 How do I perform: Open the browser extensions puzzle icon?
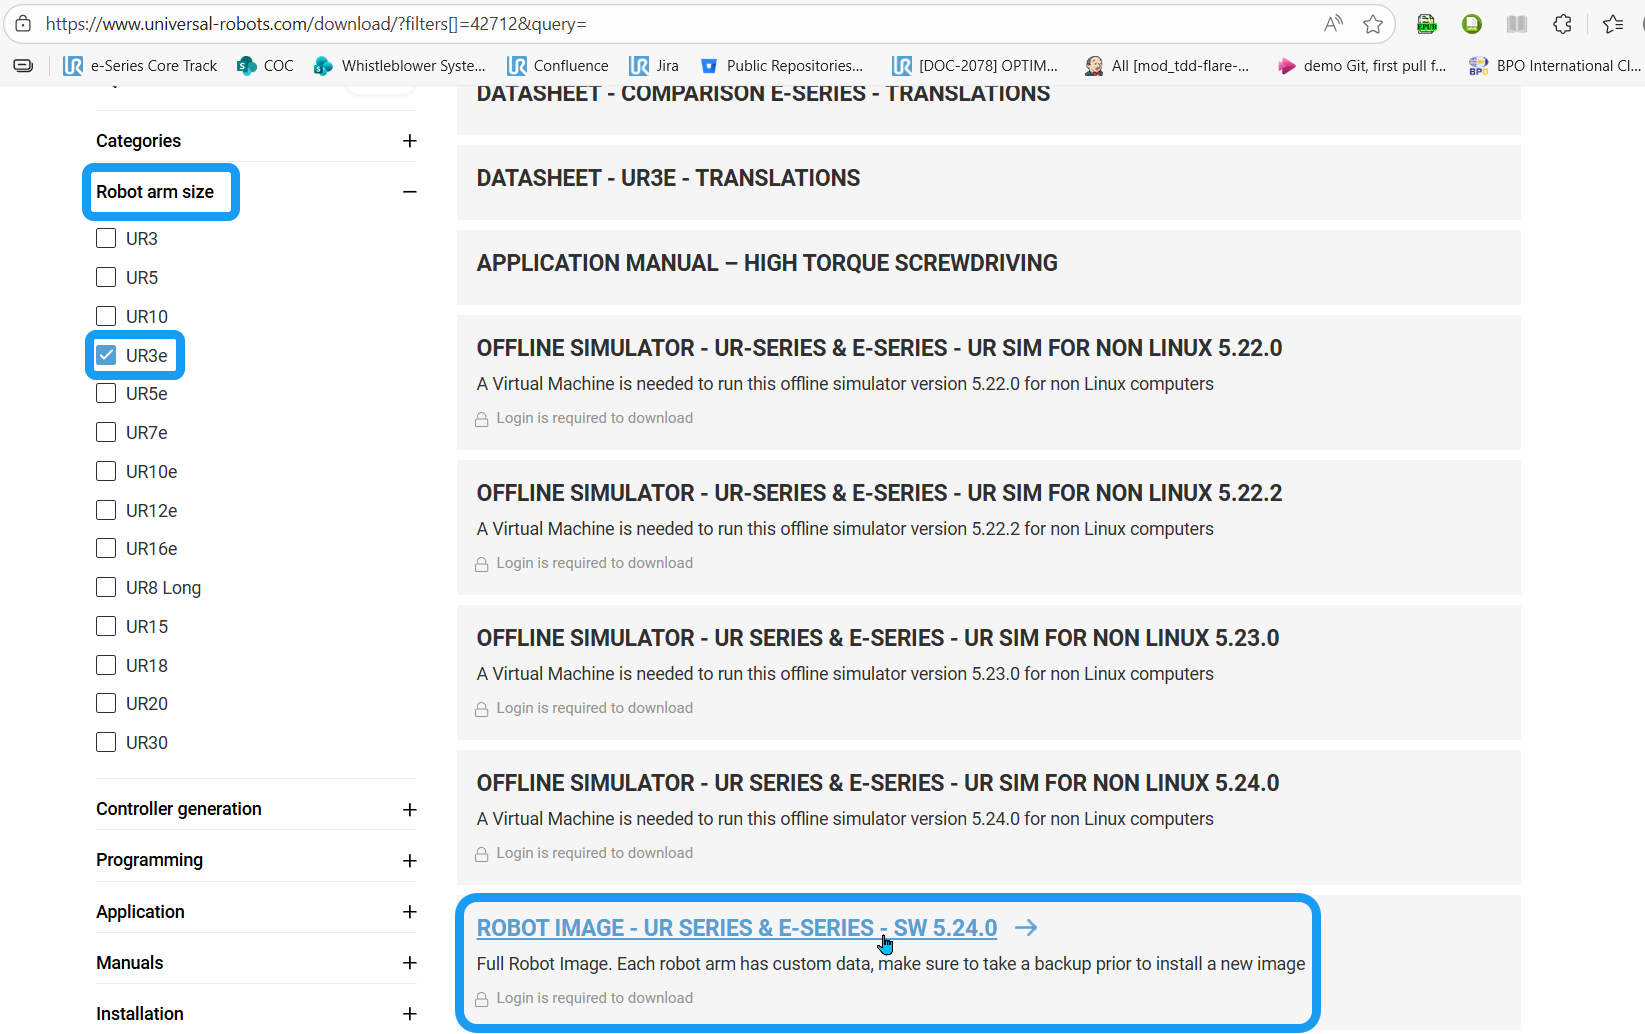[1562, 24]
